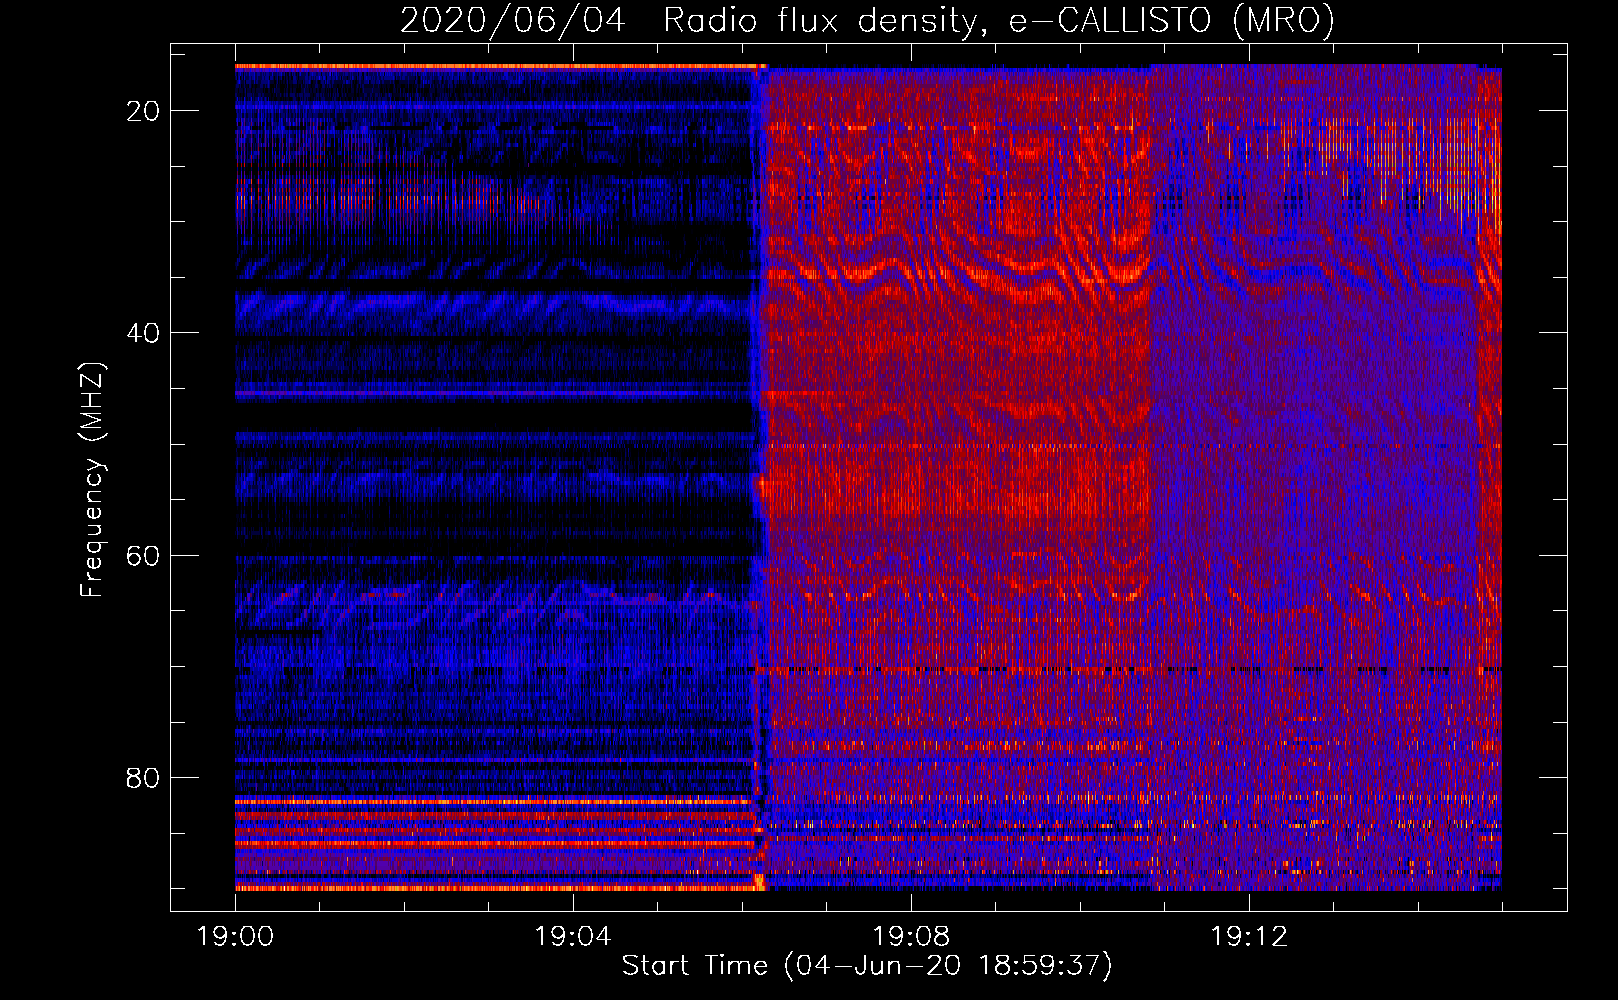Click the 'Frequency (MHZ)' axis label

tap(92, 479)
